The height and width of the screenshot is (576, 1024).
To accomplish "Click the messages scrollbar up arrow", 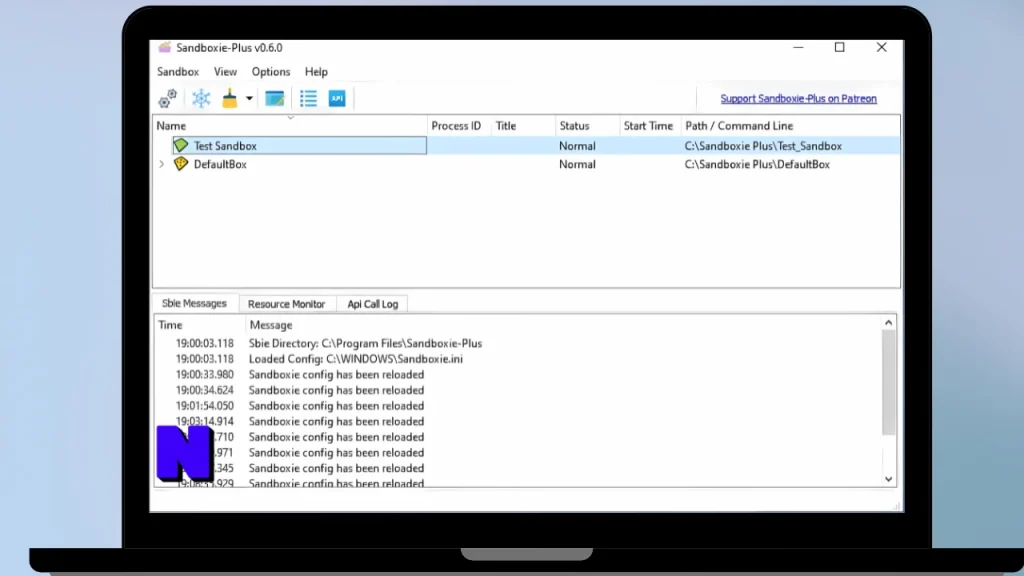I will pos(889,323).
